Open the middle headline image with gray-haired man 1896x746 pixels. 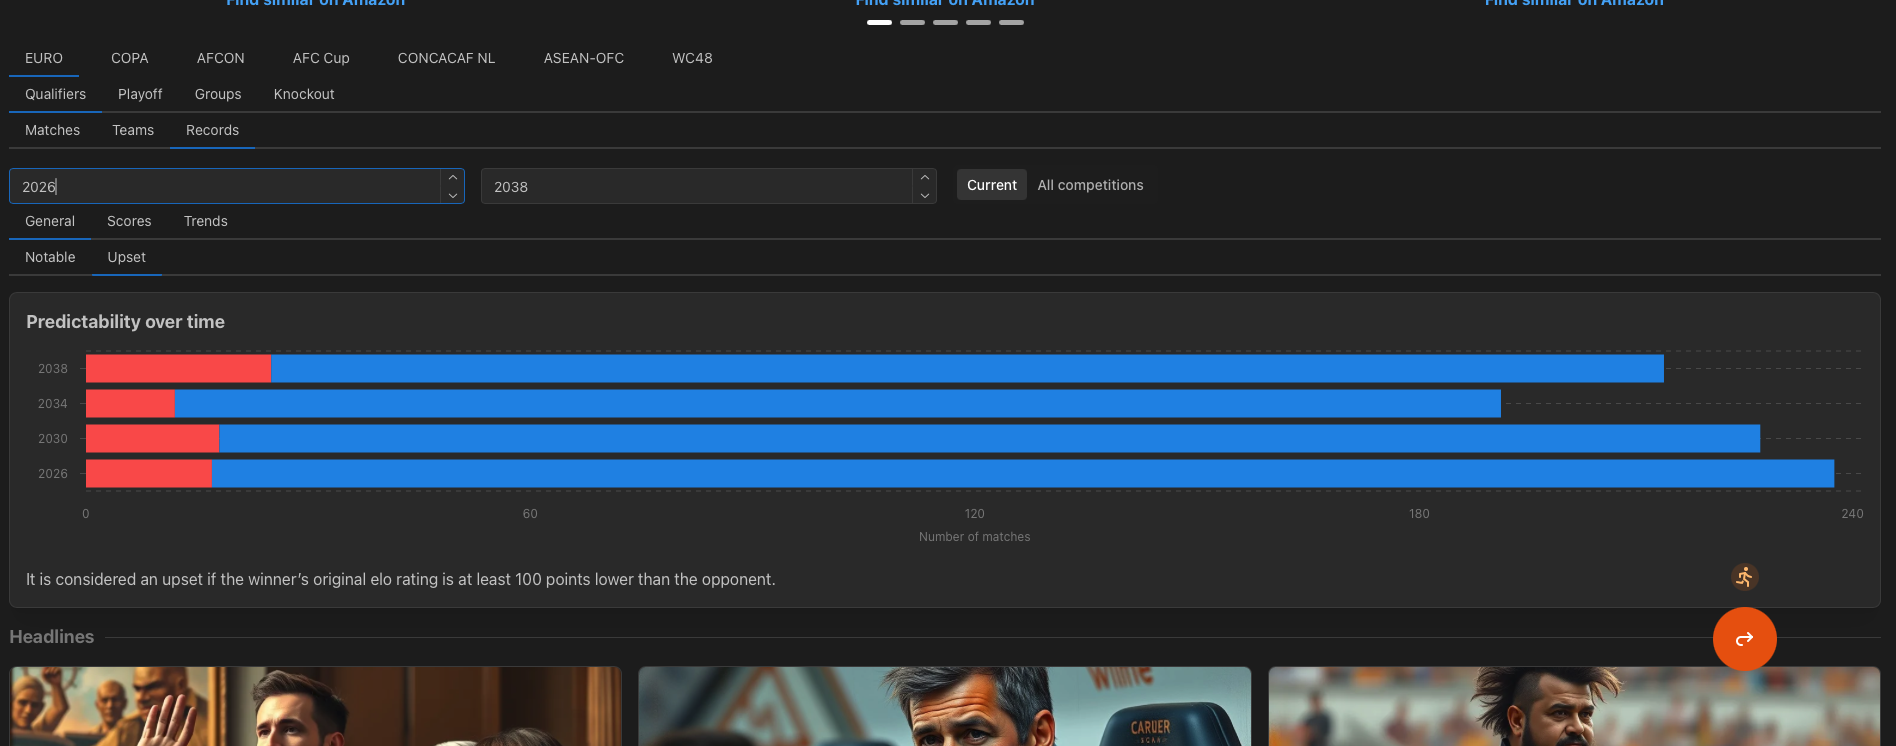click(945, 706)
